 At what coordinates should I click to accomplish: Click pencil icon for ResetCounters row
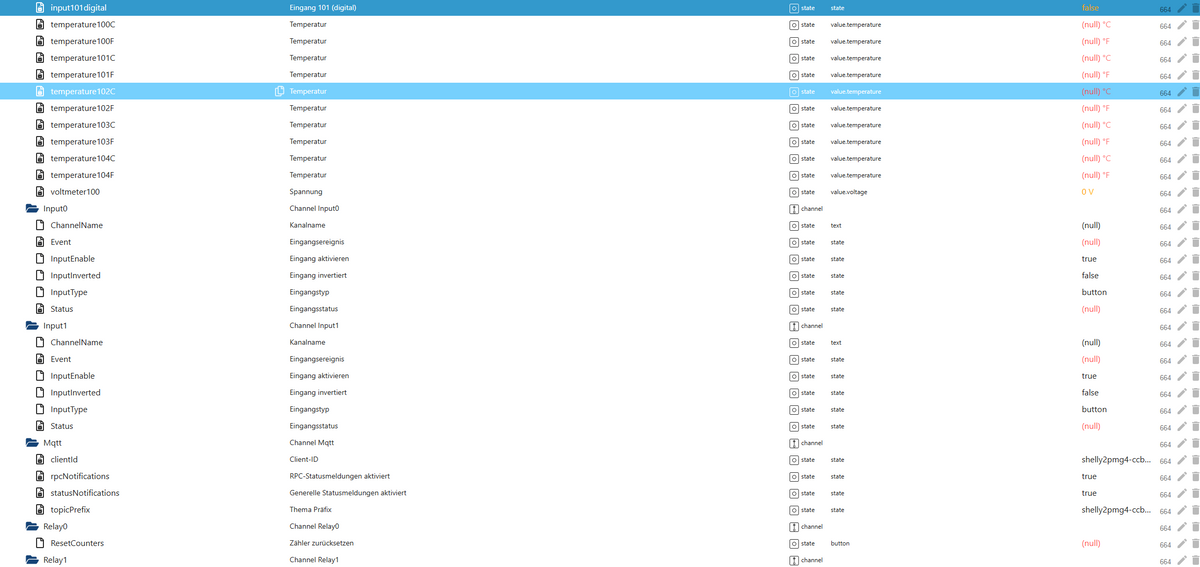click(x=1182, y=543)
